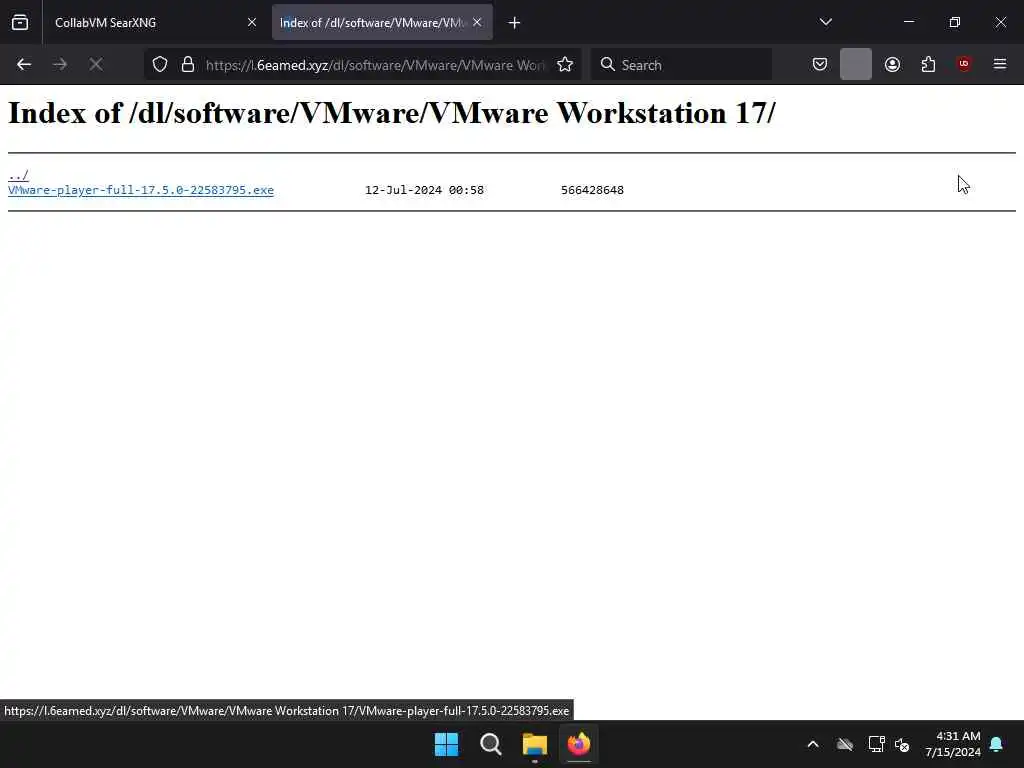Image resolution: width=1024 pixels, height=768 pixels.
Task: Select the Index of /dl/software/VMware tab
Action: pyautogui.click(x=382, y=22)
